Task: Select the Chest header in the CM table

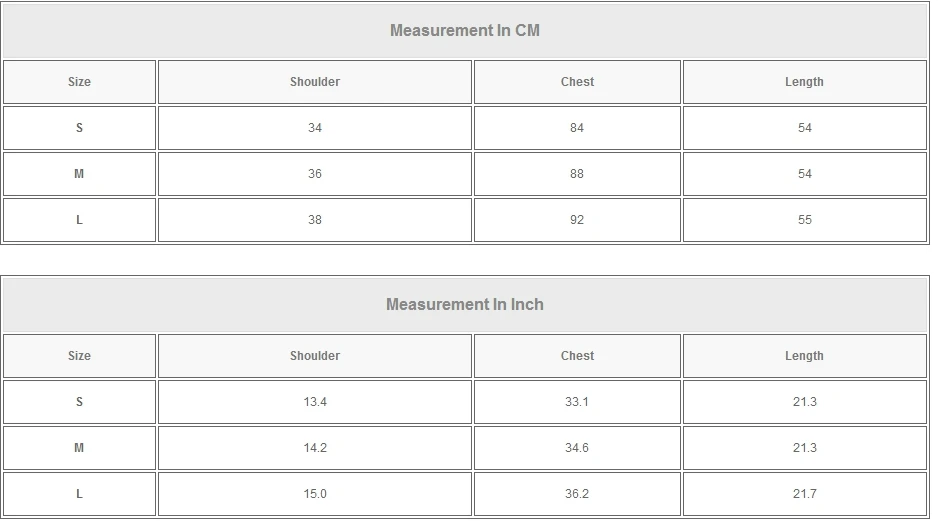Action: [577, 82]
